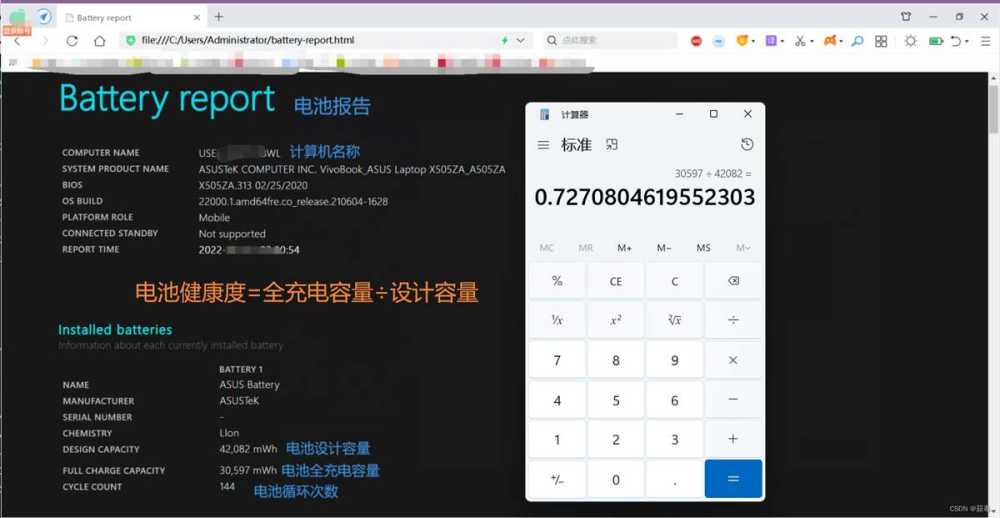Open a new browser tab
This screenshot has width=1000, height=518.
coord(219,17)
